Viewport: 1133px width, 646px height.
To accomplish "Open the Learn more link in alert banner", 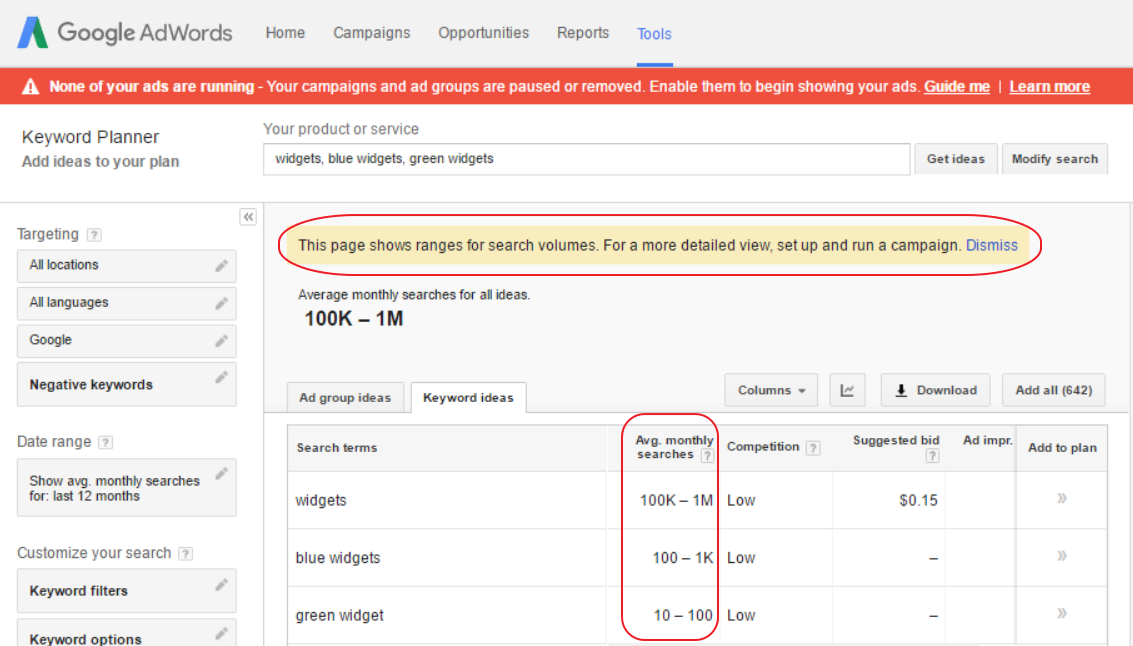I will point(1049,86).
